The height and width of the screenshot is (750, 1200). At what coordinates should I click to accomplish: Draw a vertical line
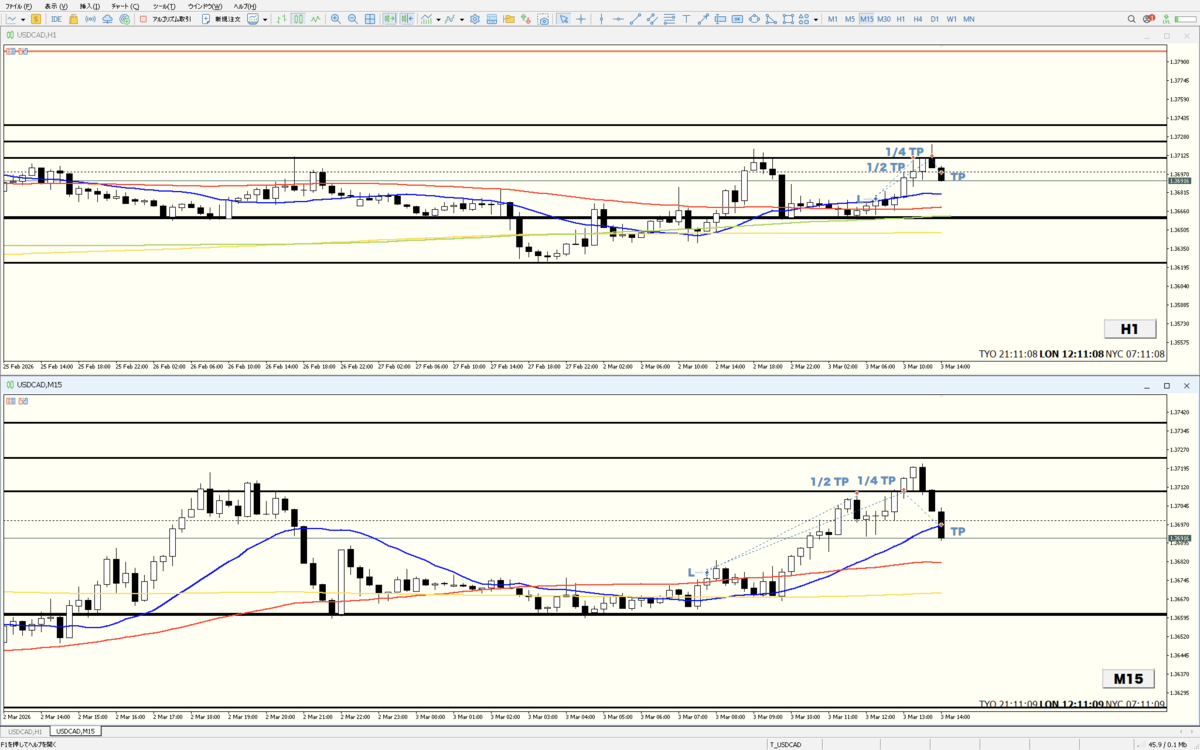601,19
